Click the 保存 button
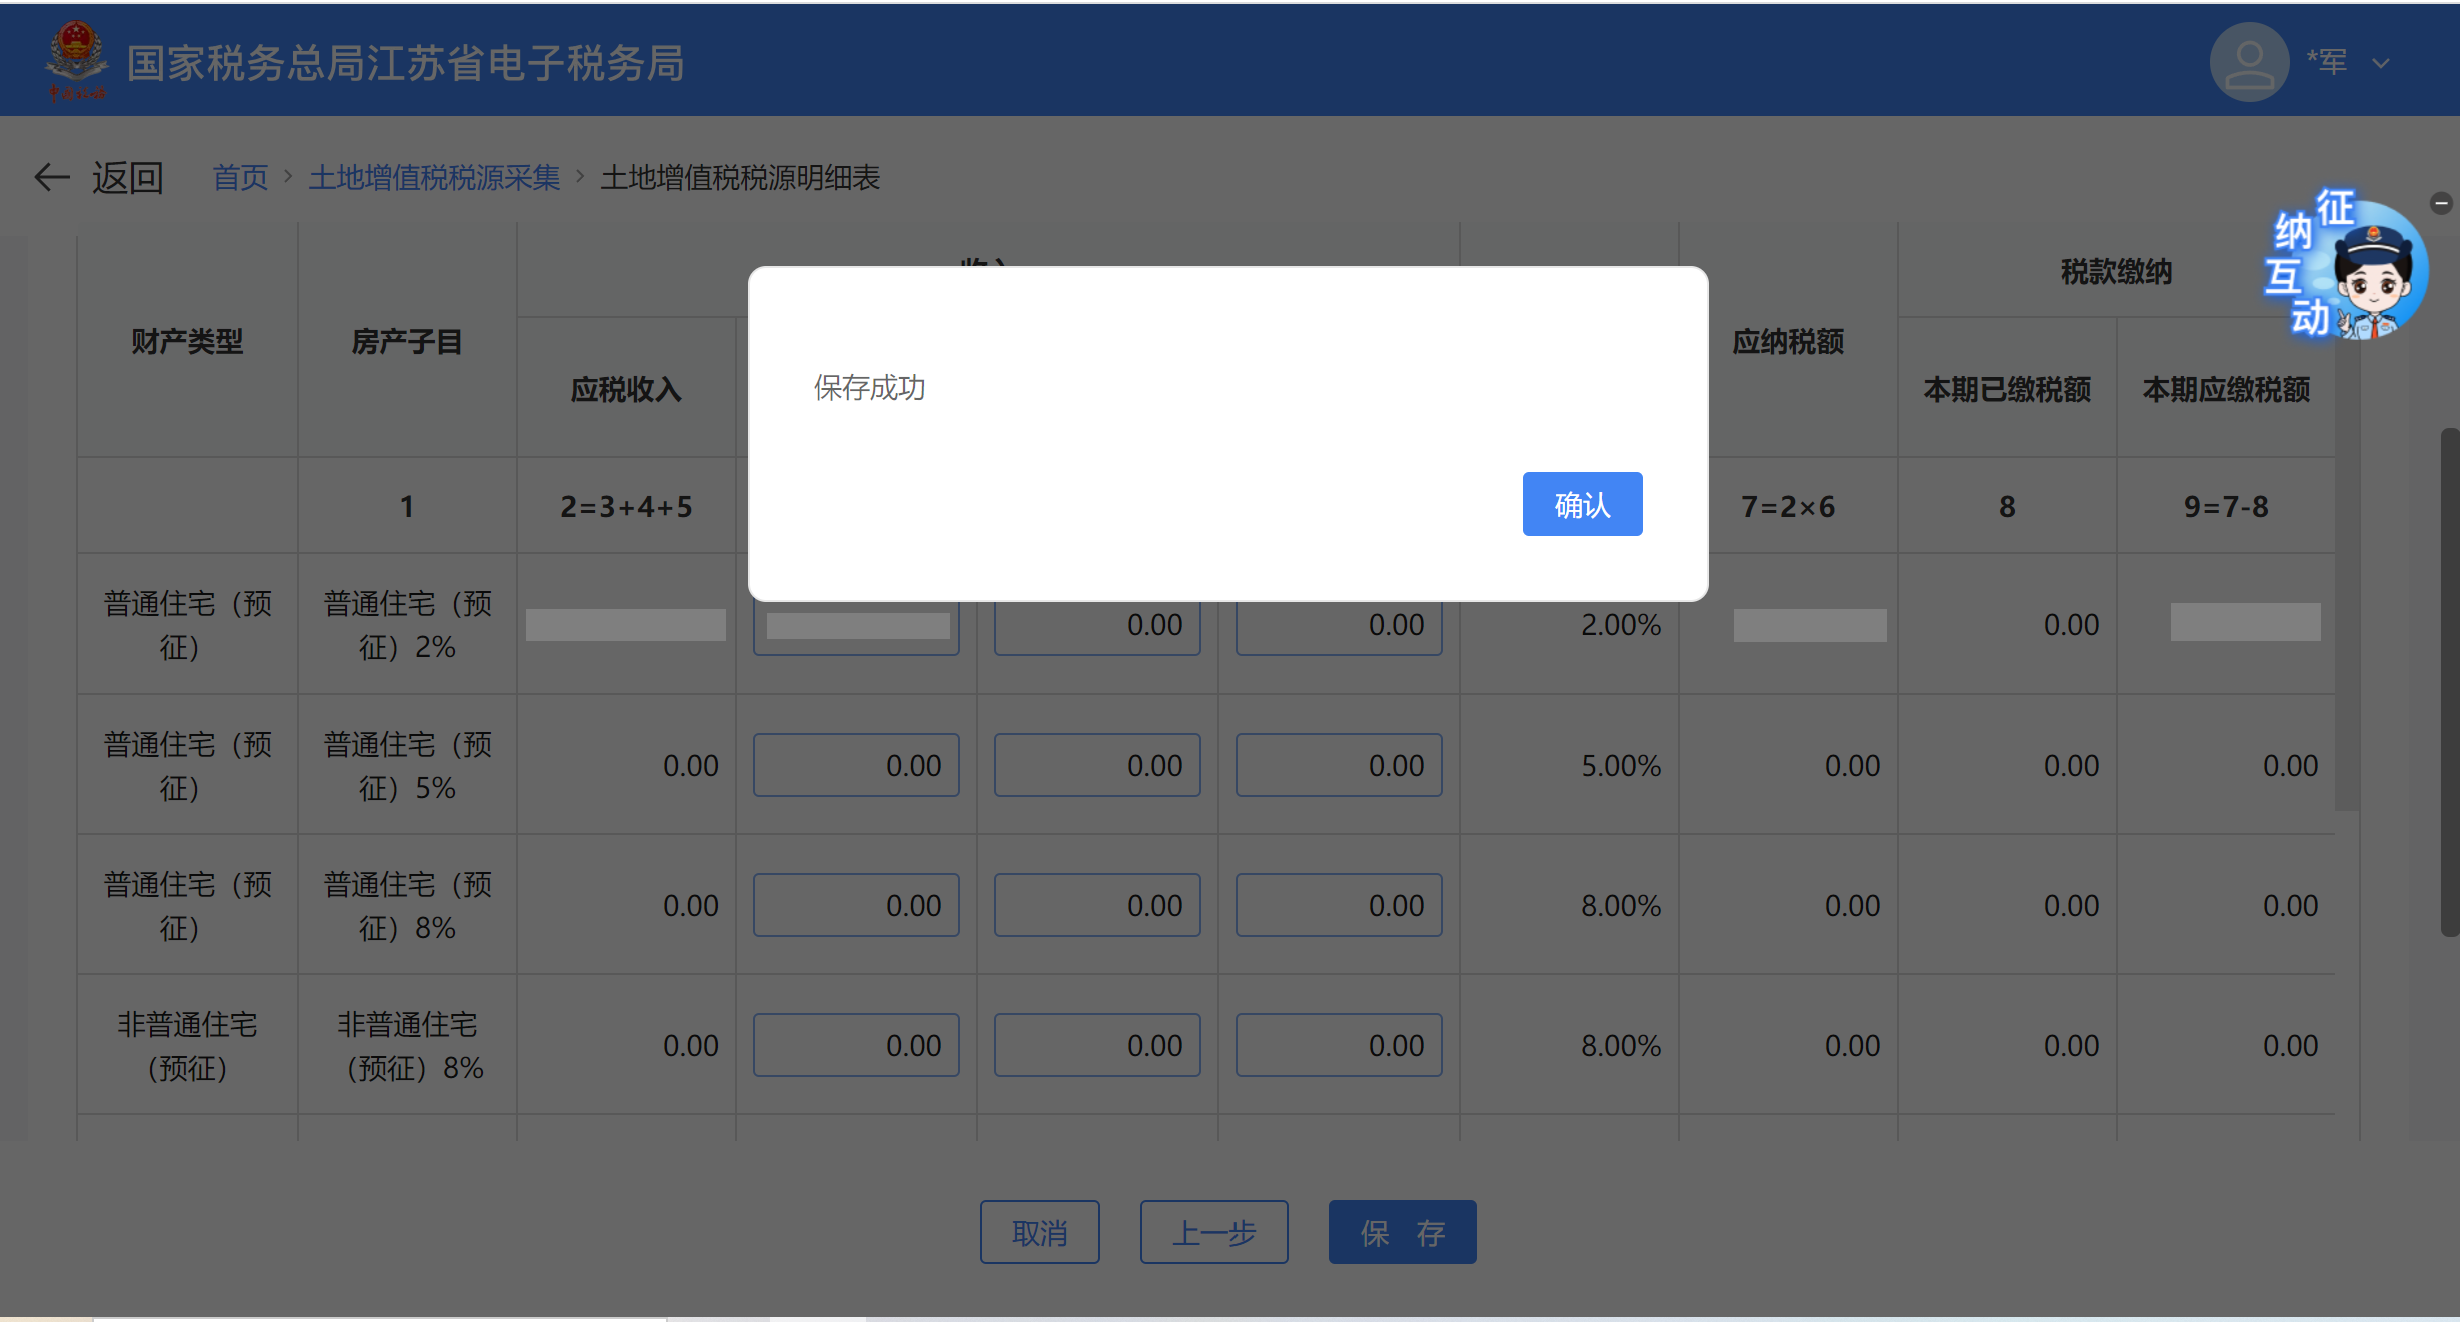 click(1402, 1232)
